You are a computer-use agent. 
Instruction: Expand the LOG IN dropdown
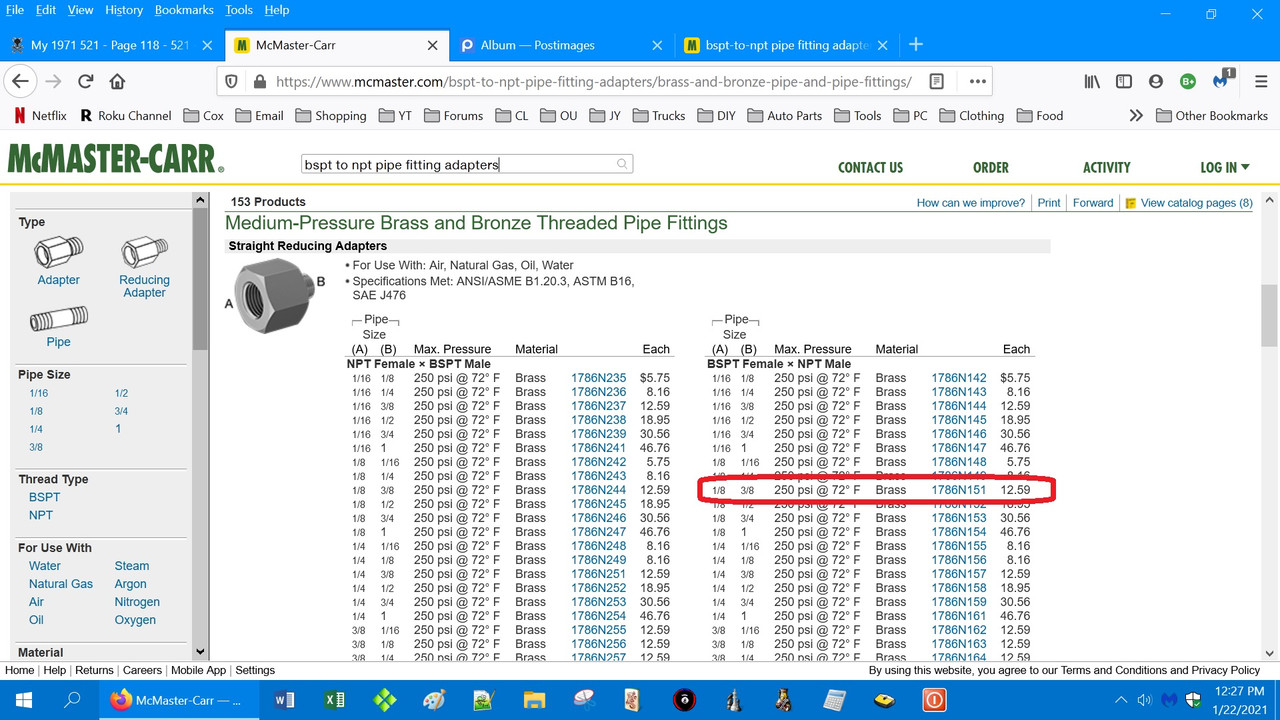pos(1225,167)
